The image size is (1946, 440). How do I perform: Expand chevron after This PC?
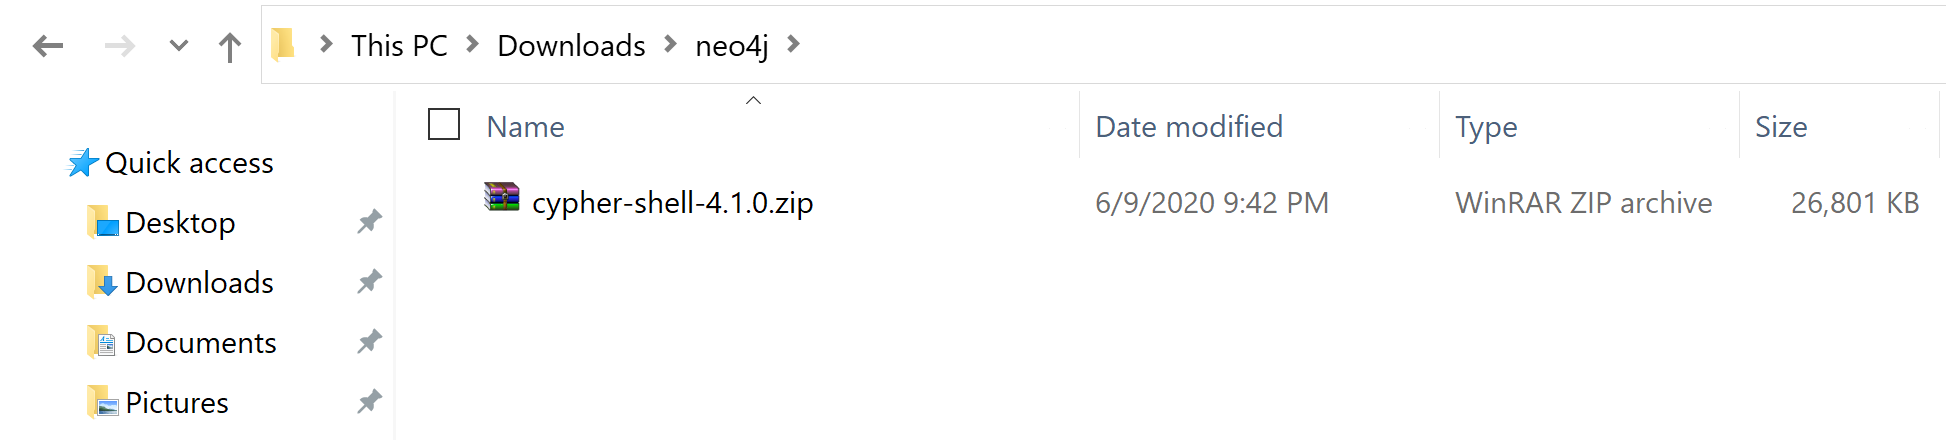coord(473,44)
